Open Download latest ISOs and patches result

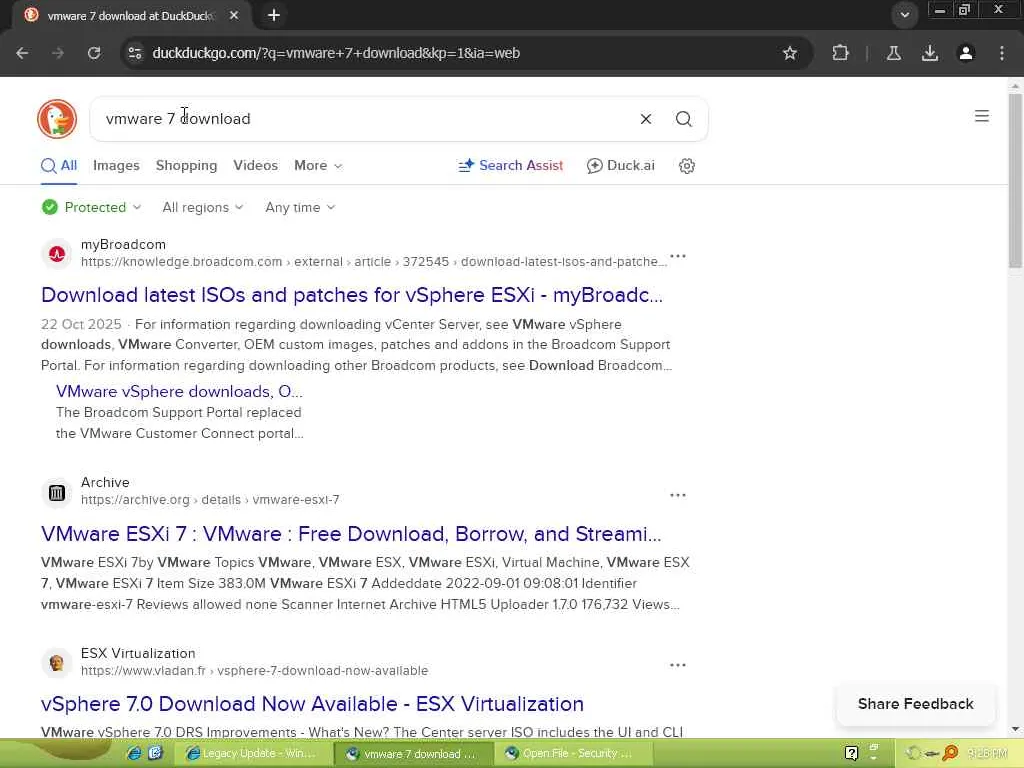(352, 295)
